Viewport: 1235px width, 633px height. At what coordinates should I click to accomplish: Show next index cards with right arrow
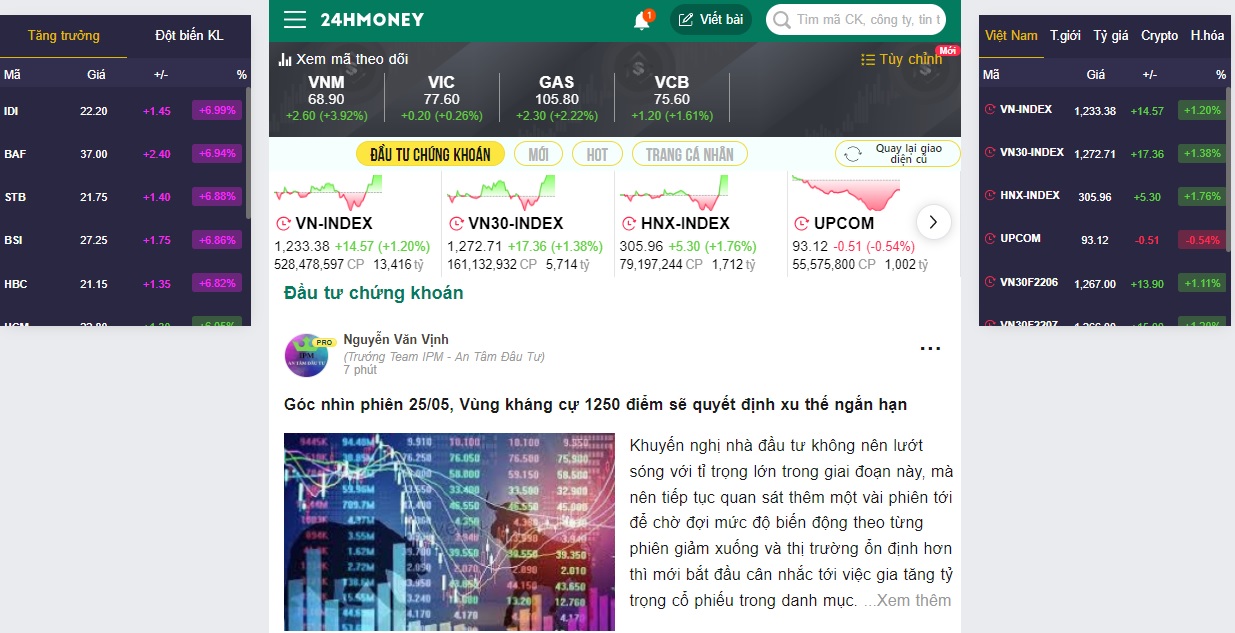[x=933, y=222]
